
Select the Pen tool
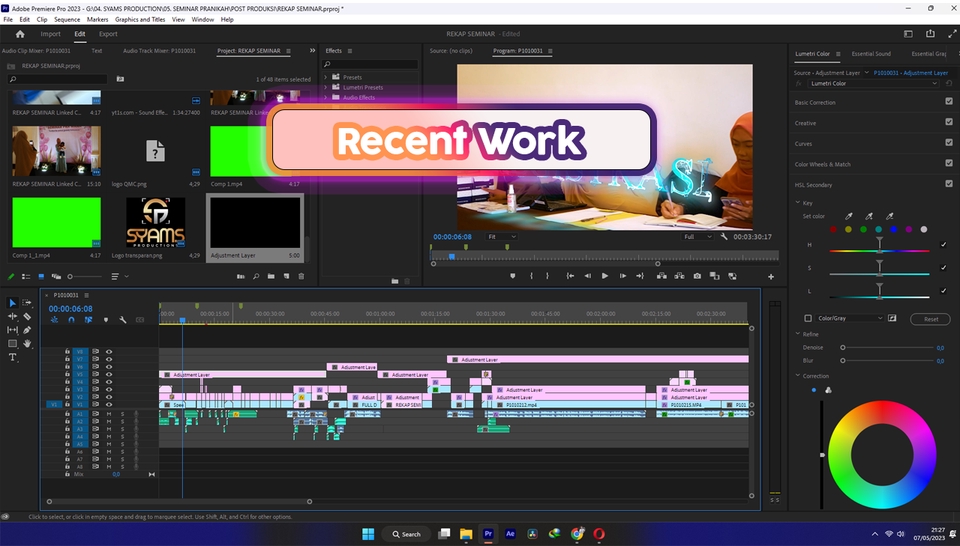[x=27, y=330]
